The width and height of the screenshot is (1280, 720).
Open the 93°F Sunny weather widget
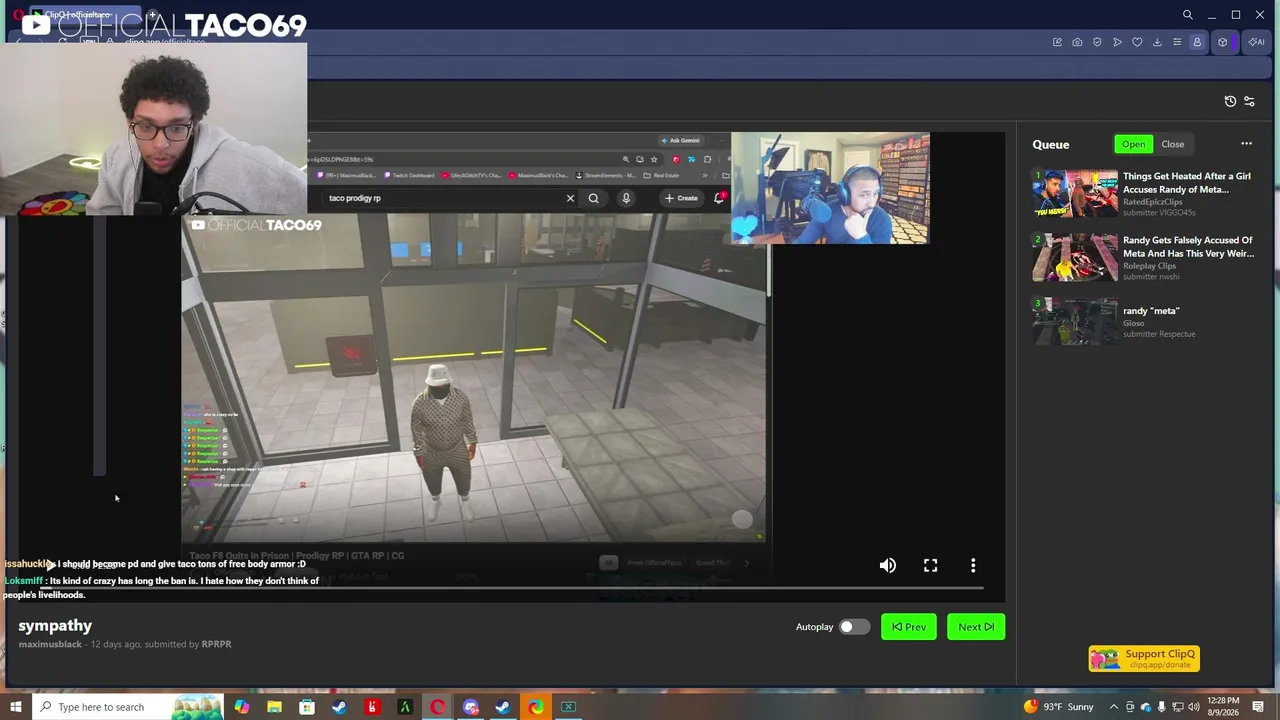pos(1059,707)
